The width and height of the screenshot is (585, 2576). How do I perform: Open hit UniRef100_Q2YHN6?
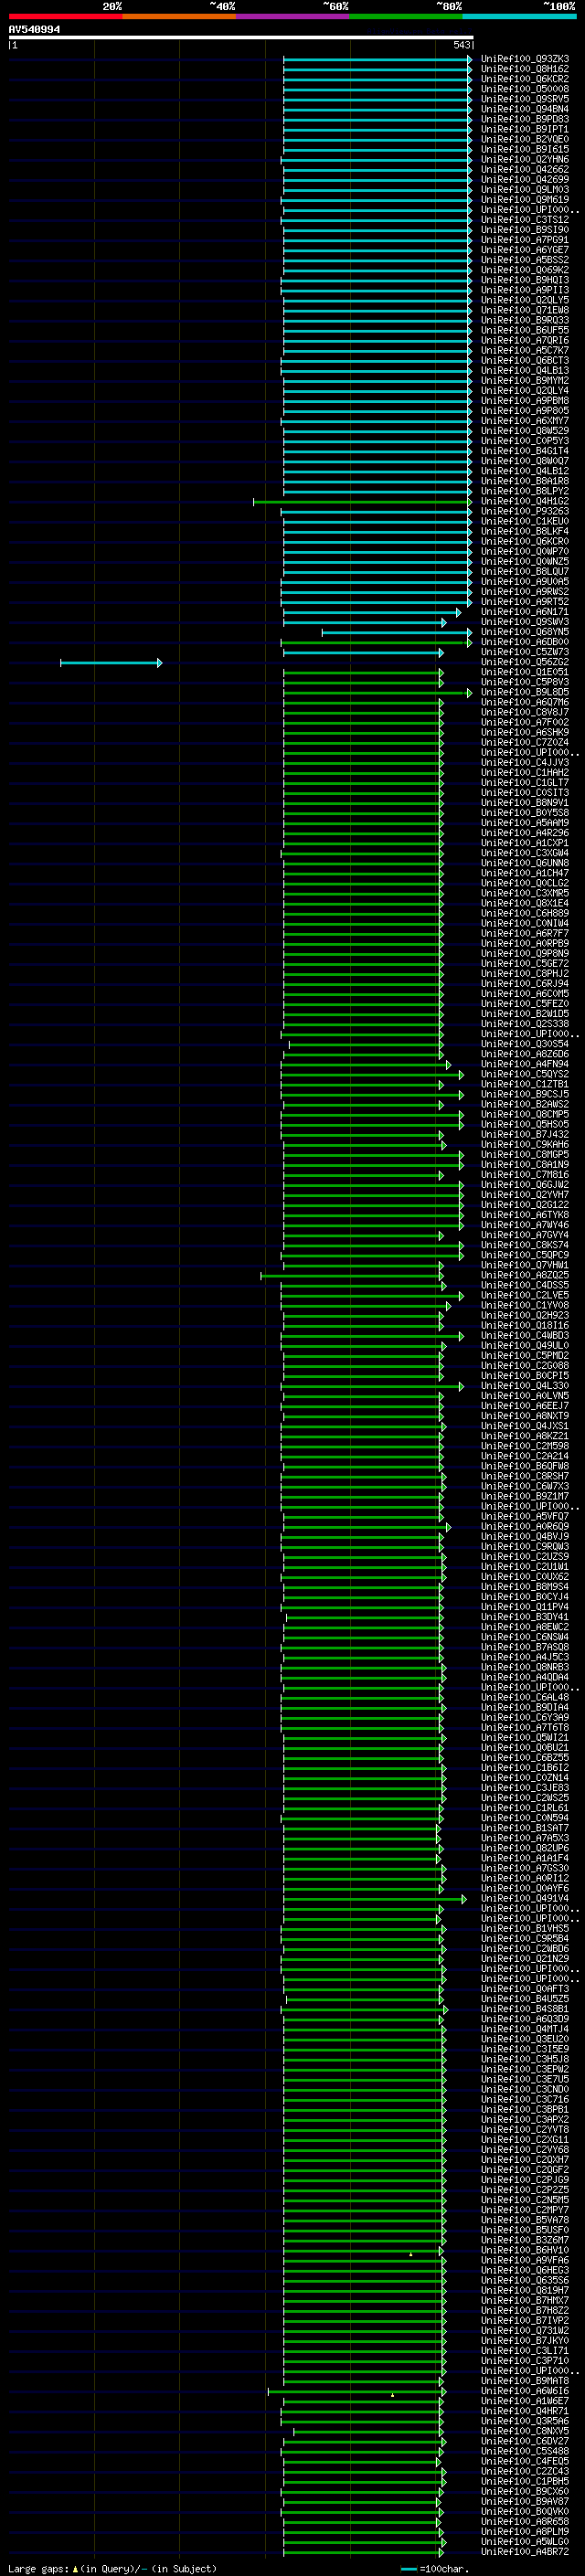(x=524, y=159)
